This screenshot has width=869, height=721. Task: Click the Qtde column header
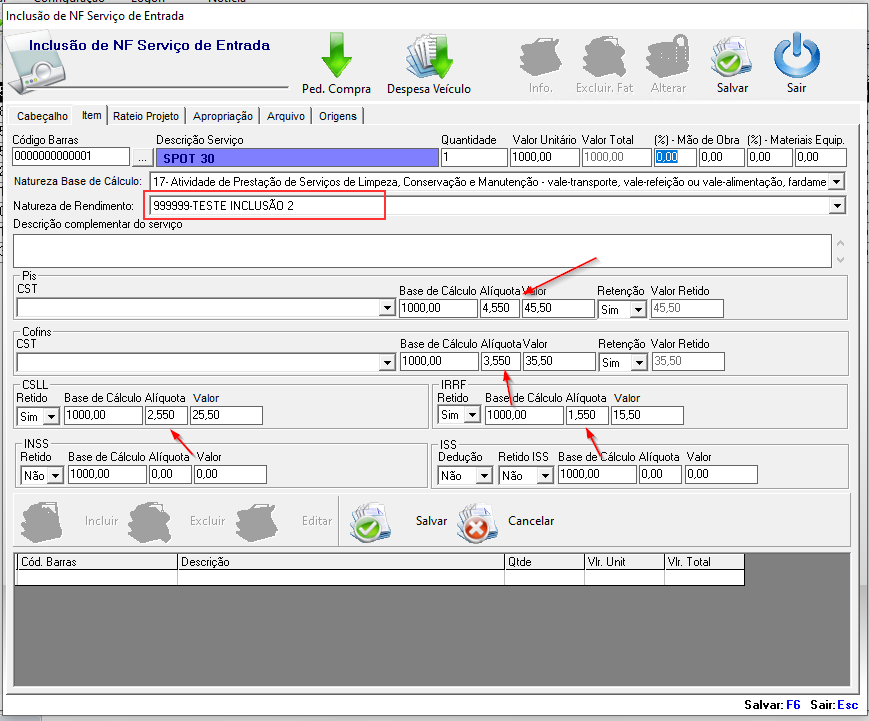point(544,562)
